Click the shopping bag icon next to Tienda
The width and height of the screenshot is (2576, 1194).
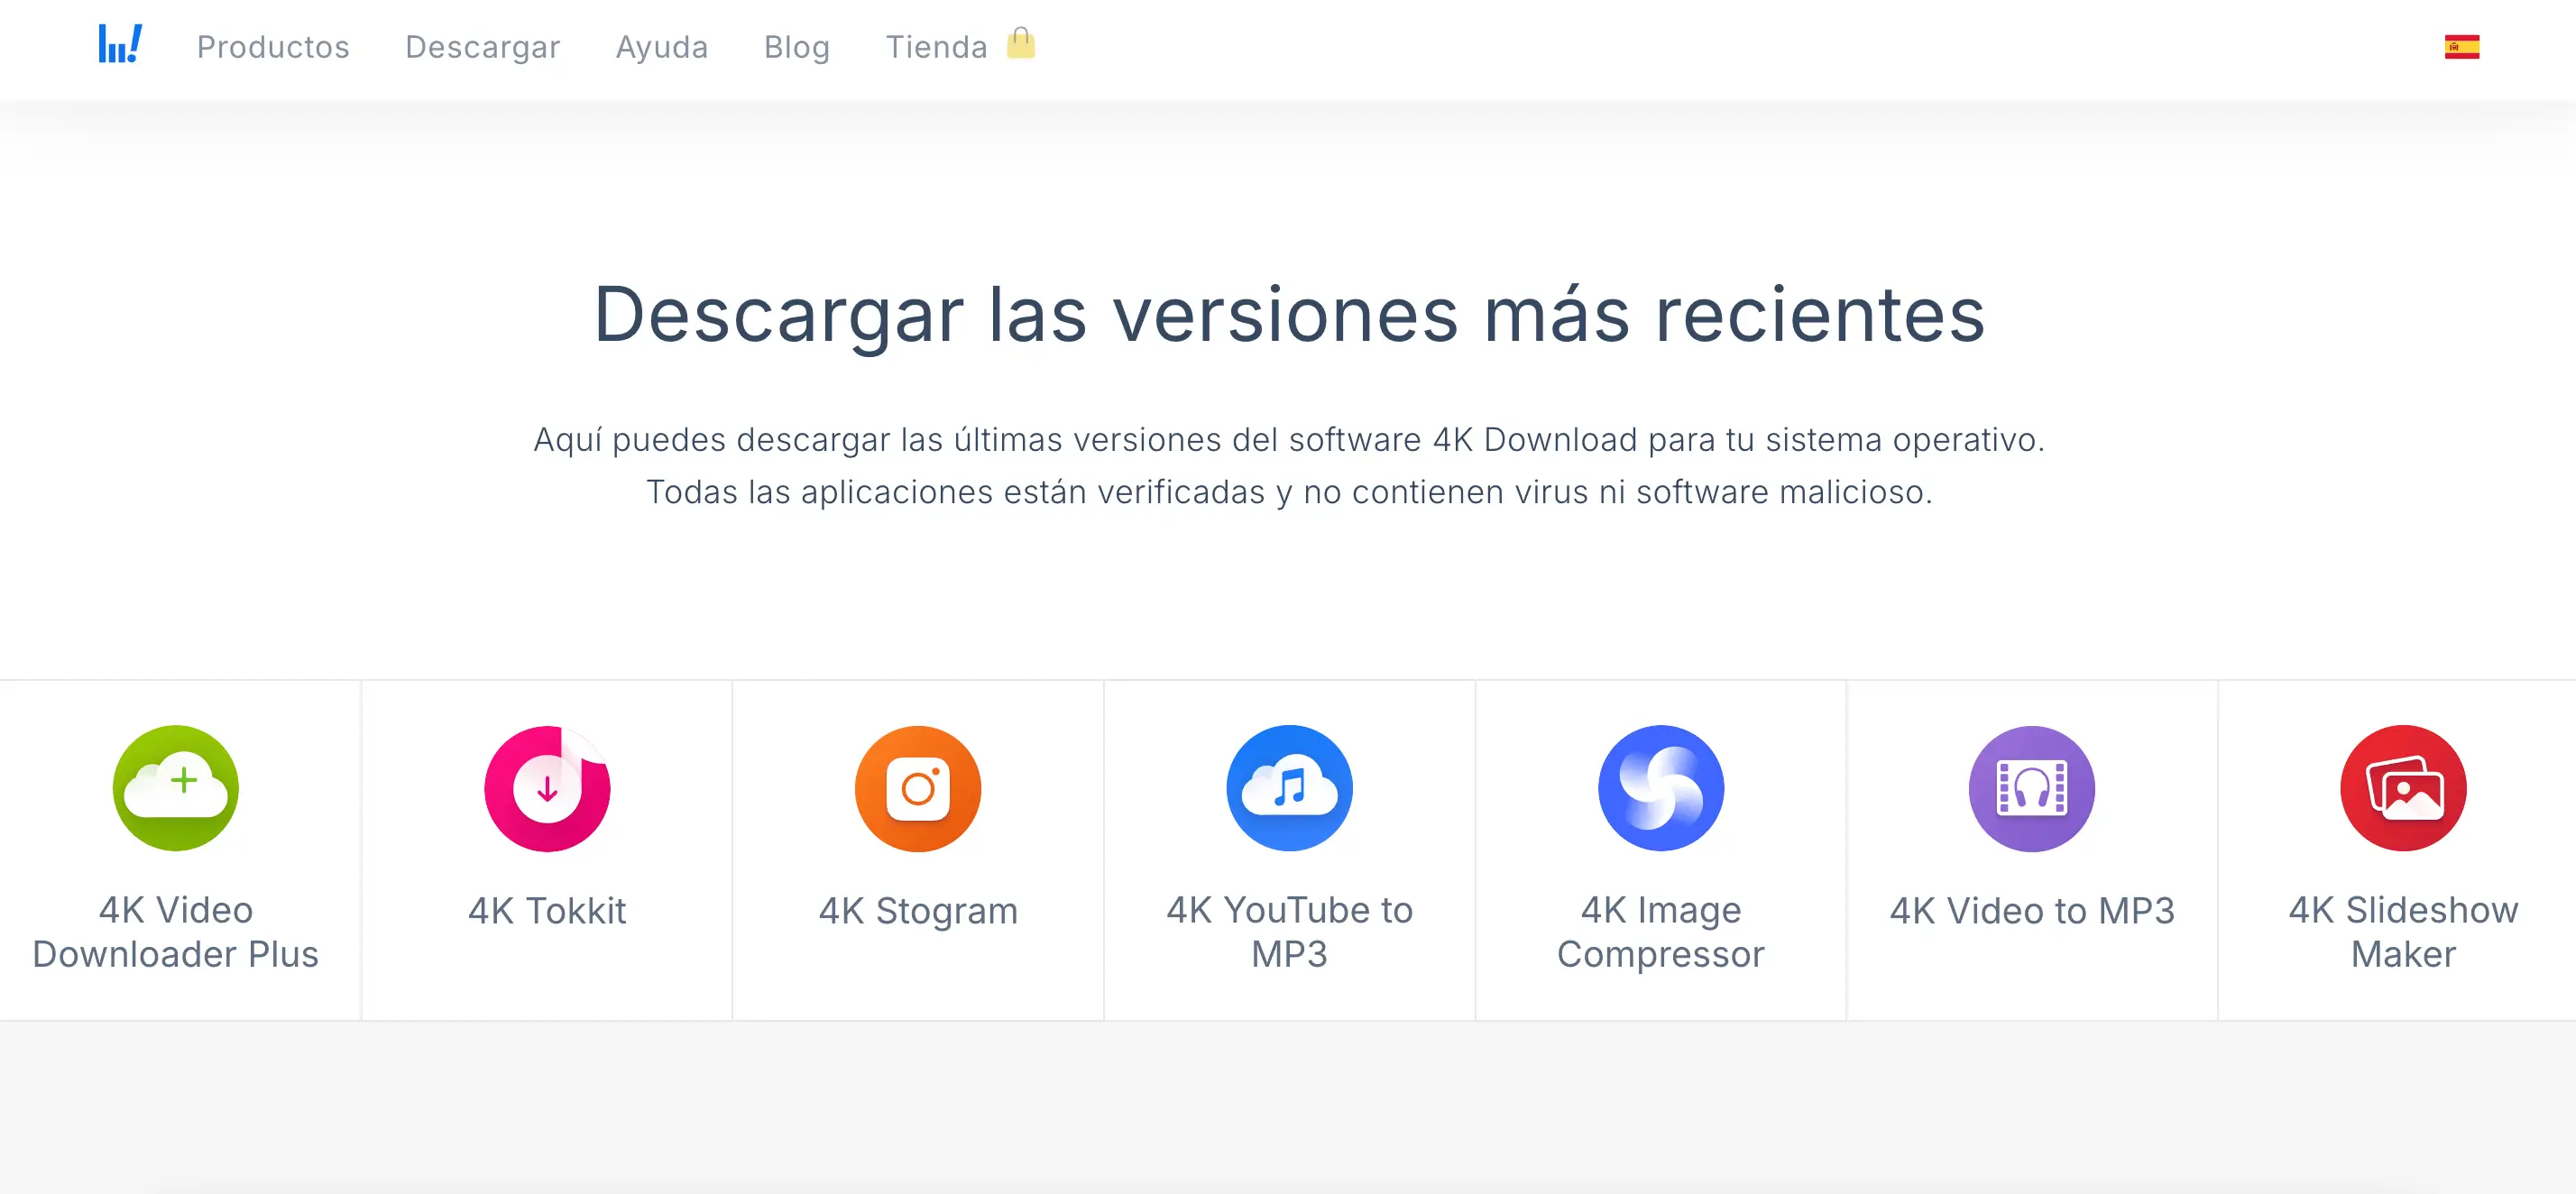(1020, 43)
